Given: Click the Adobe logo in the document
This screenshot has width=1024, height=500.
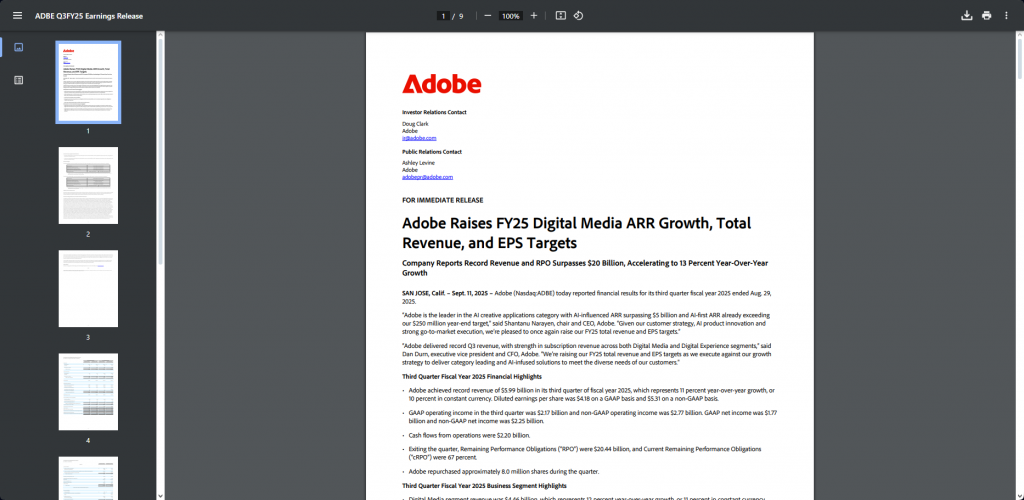Looking at the screenshot, I should pyautogui.click(x=441, y=84).
